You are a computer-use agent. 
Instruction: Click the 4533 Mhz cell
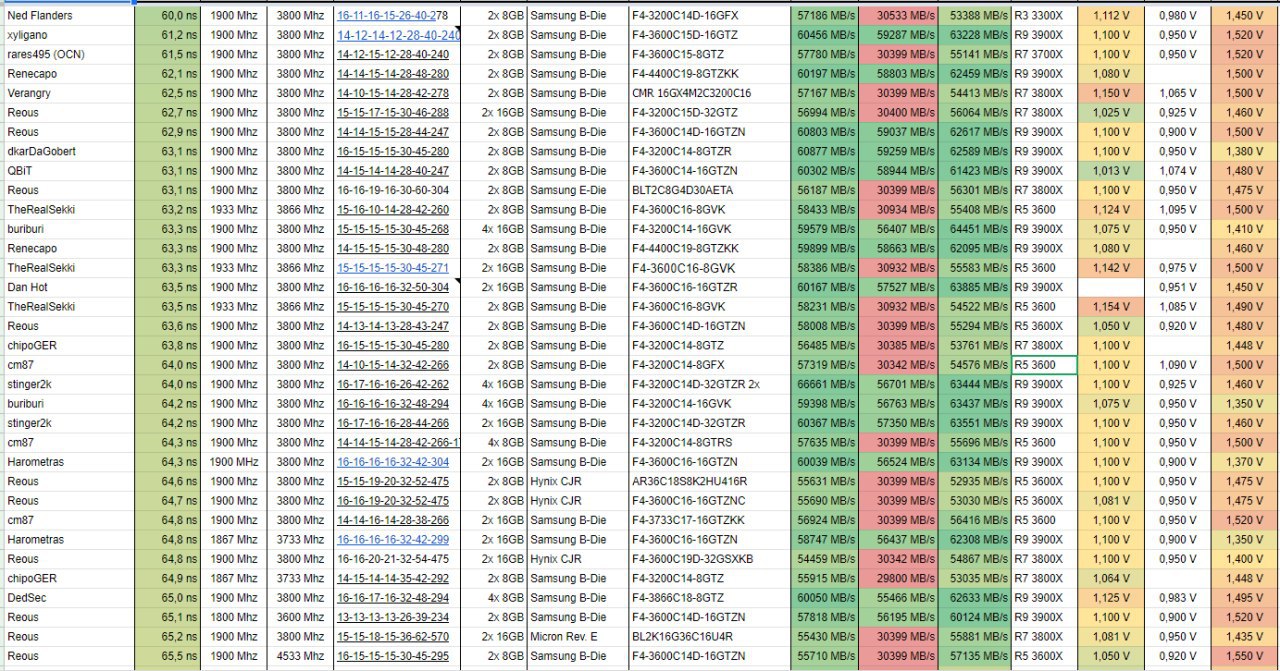click(x=300, y=656)
